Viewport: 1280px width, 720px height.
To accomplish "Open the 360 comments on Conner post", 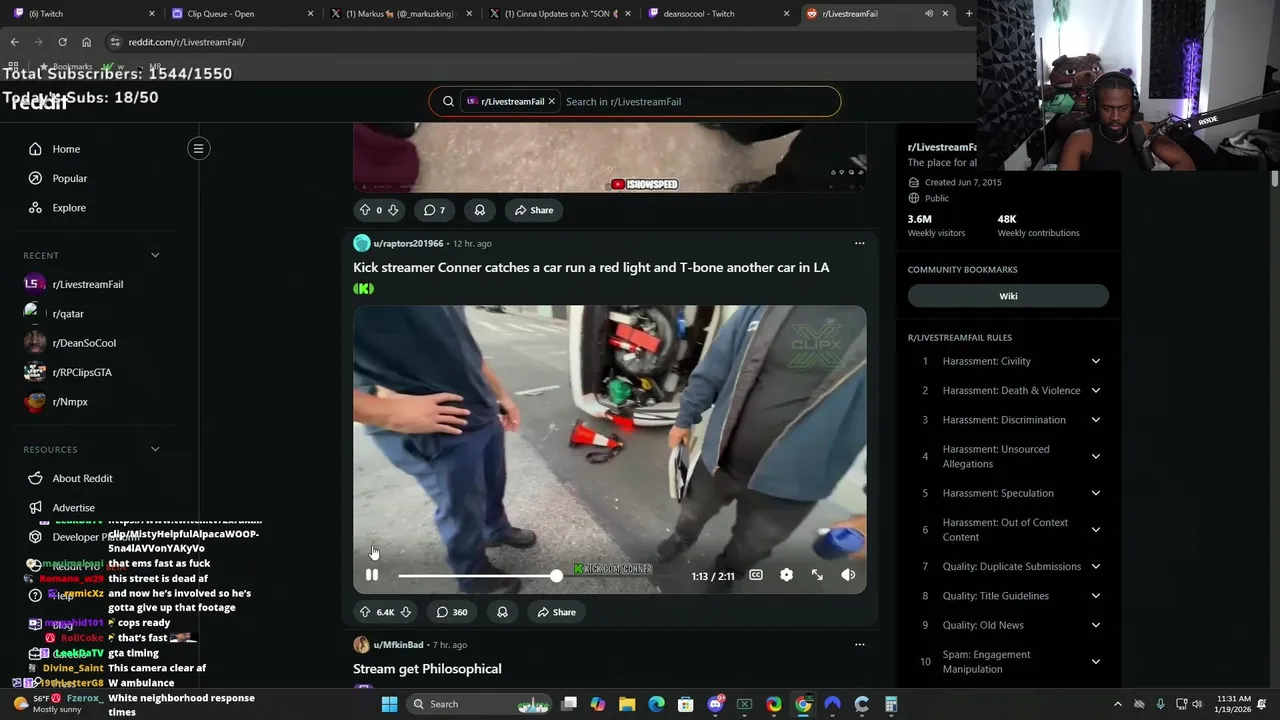I will 452,612.
